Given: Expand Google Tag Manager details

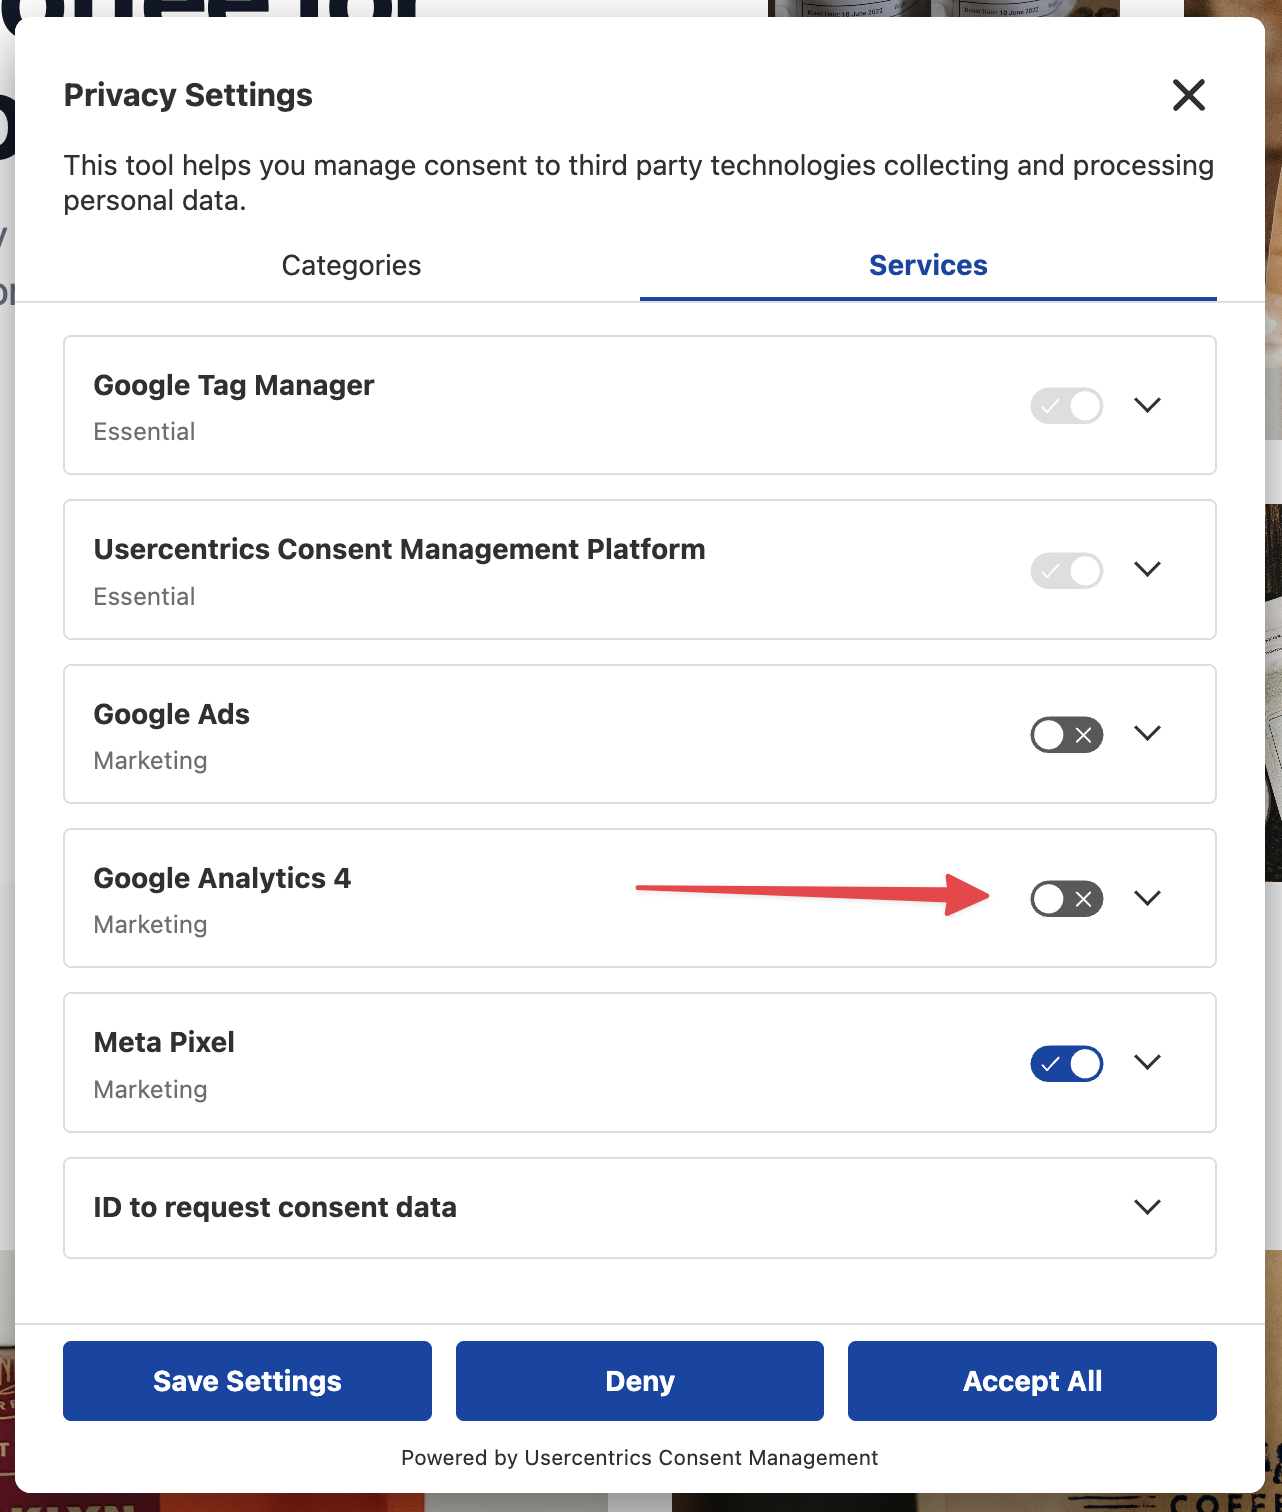Looking at the screenshot, I should tap(1147, 405).
